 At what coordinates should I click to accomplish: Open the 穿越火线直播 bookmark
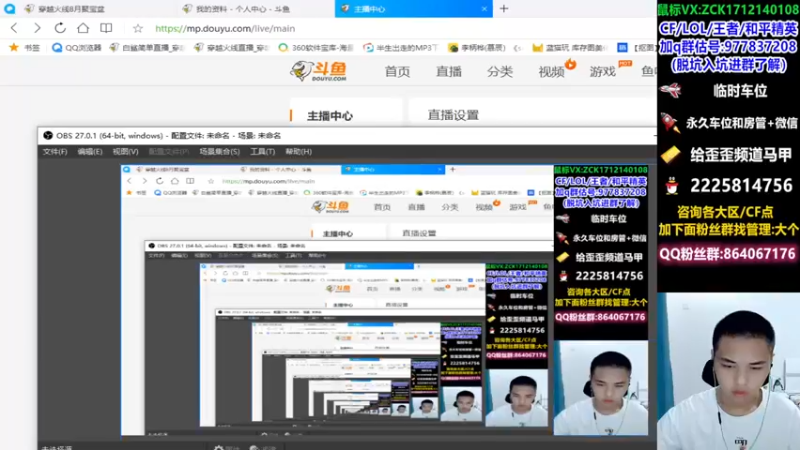pos(231,47)
